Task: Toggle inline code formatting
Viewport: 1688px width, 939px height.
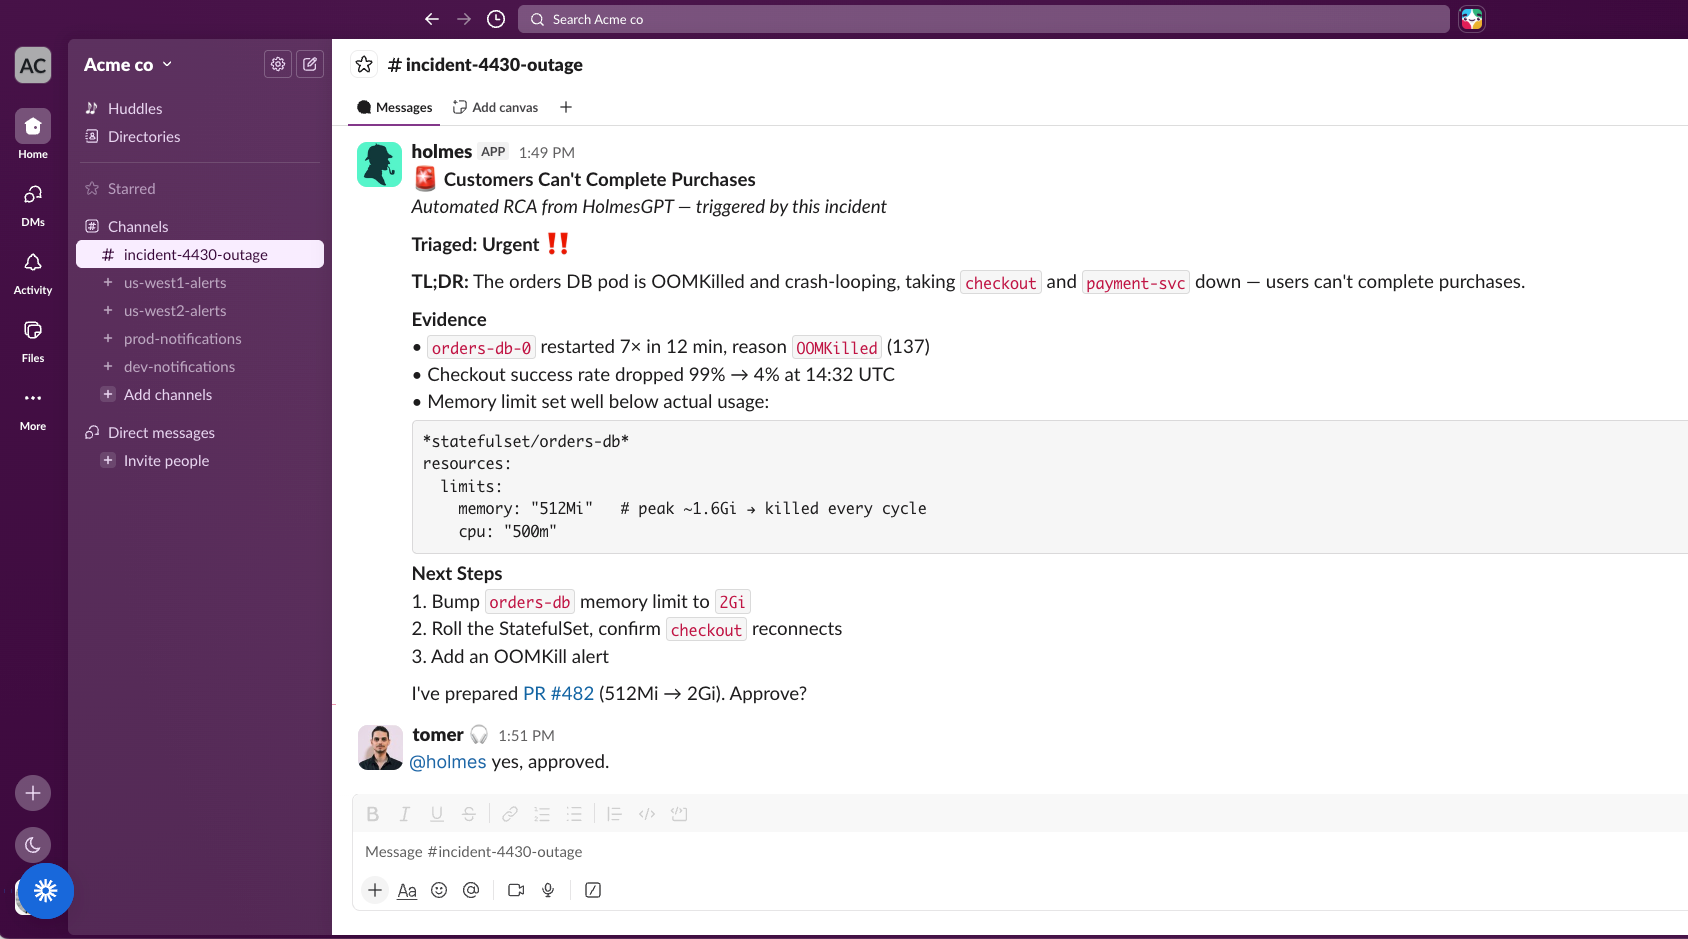Action: click(647, 814)
